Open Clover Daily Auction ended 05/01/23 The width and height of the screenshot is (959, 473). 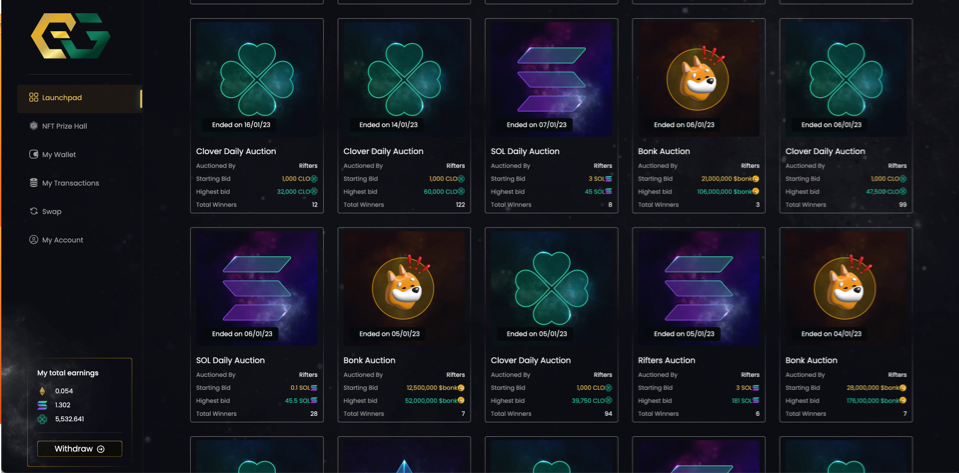[551, 288]
